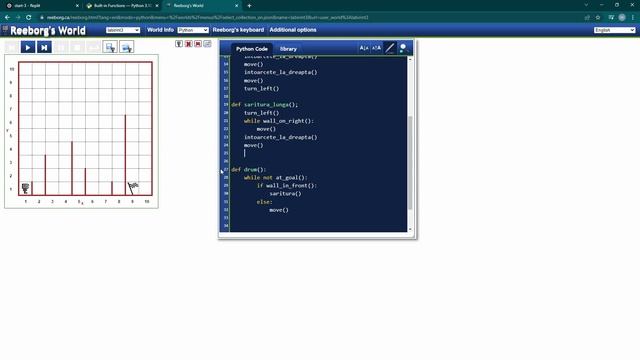This screenshot has height=360, width=640.
Task: Click the world view icon with a cursor
Action: point(110,47)
